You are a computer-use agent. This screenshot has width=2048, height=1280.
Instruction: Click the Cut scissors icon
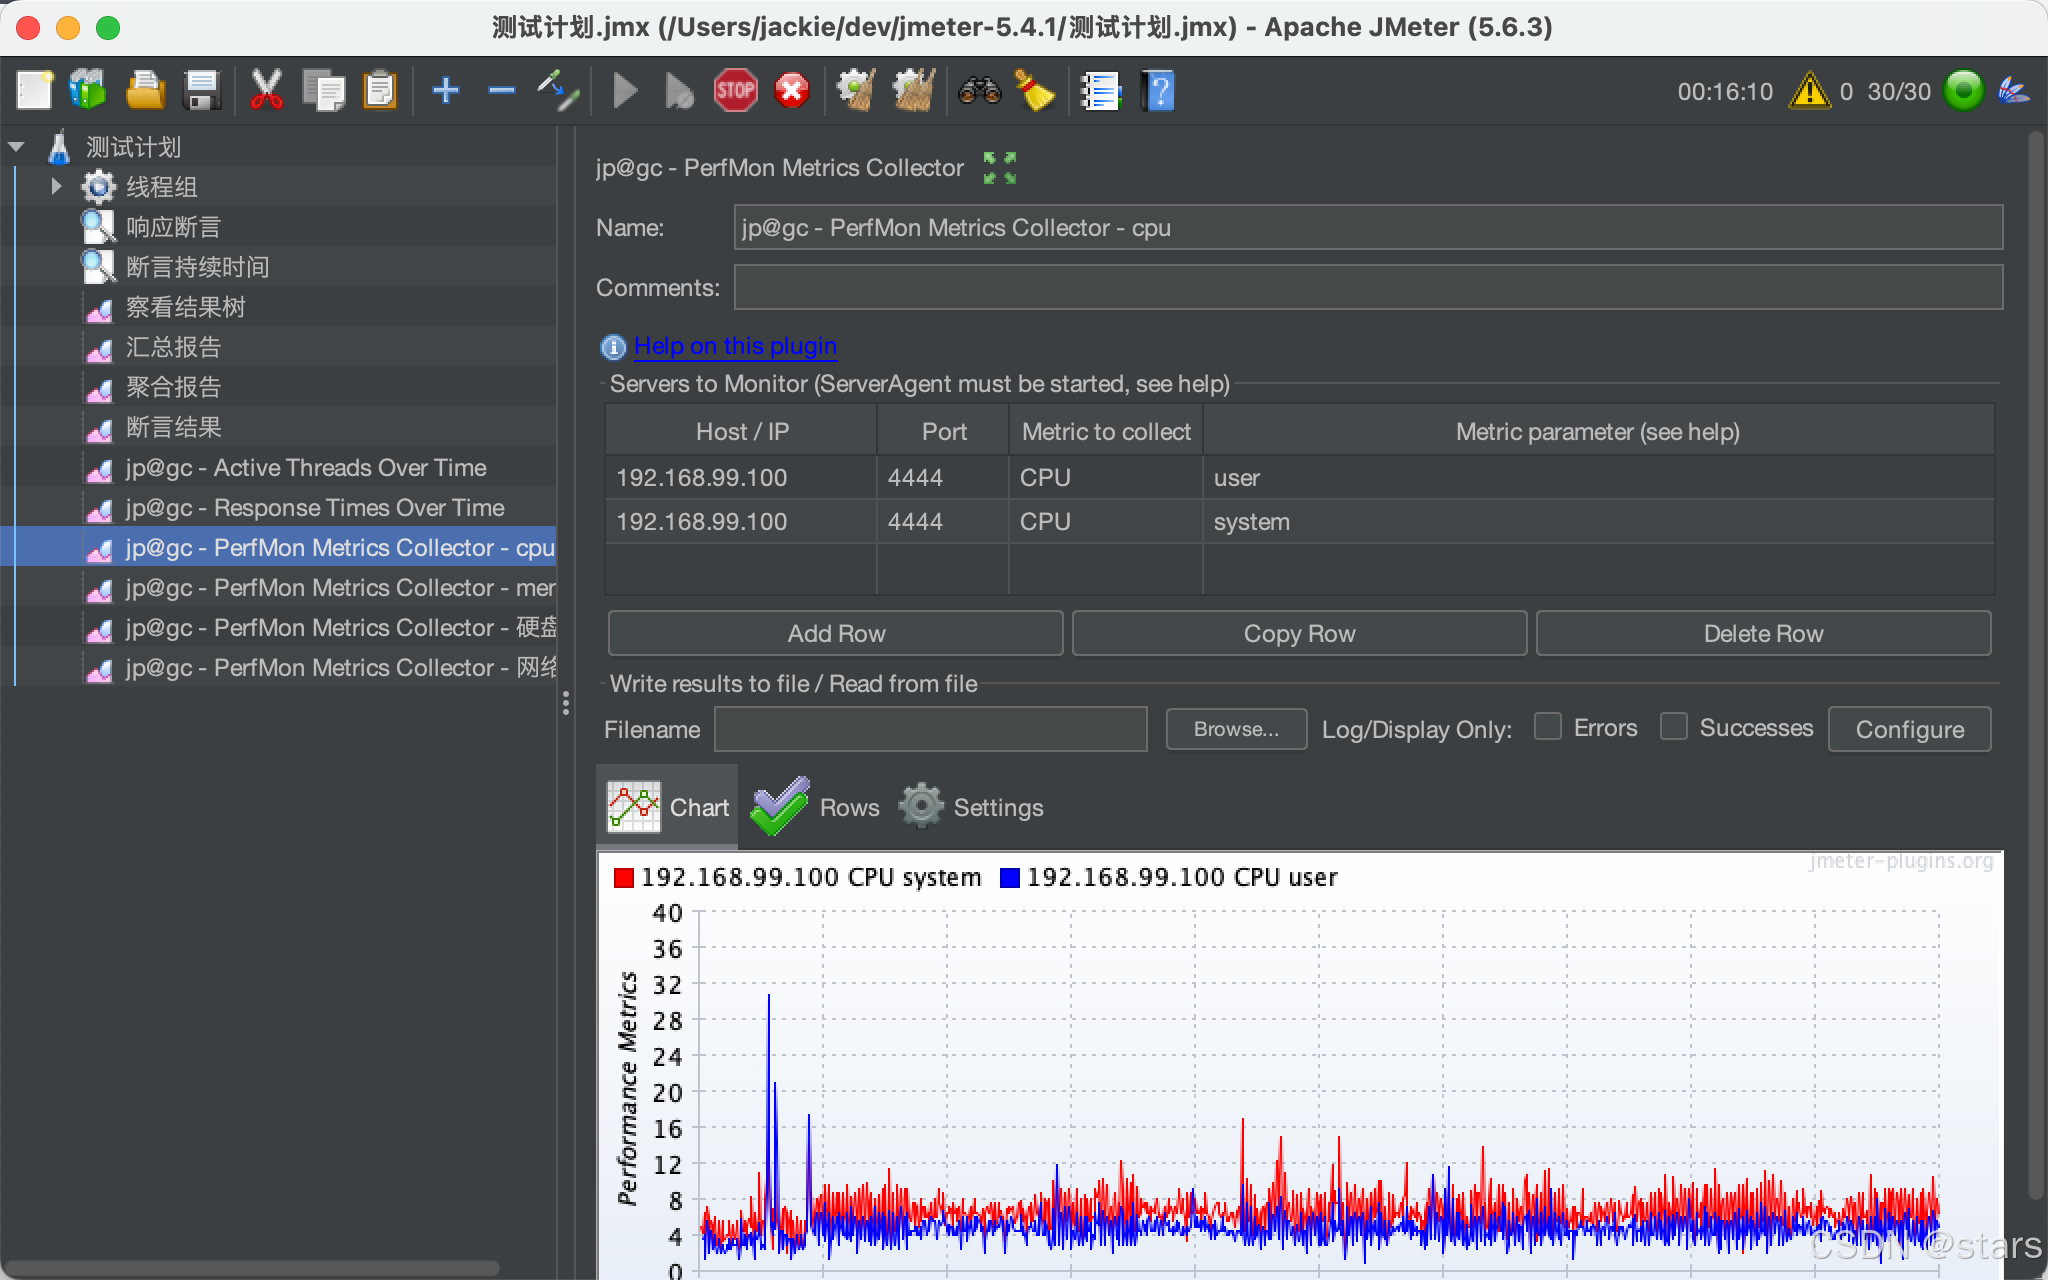(x=266, y=91)
